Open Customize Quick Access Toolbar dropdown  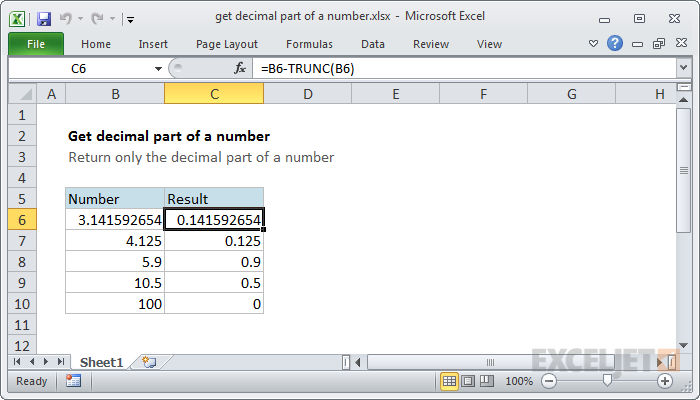[131, 18]
